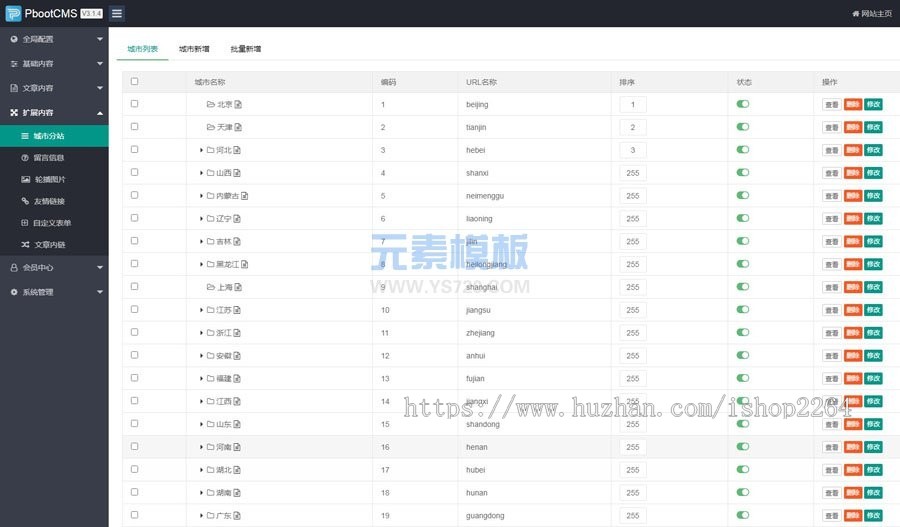
Task: Click the folder icon beside 上海
Action: click(x=211, y=287)
